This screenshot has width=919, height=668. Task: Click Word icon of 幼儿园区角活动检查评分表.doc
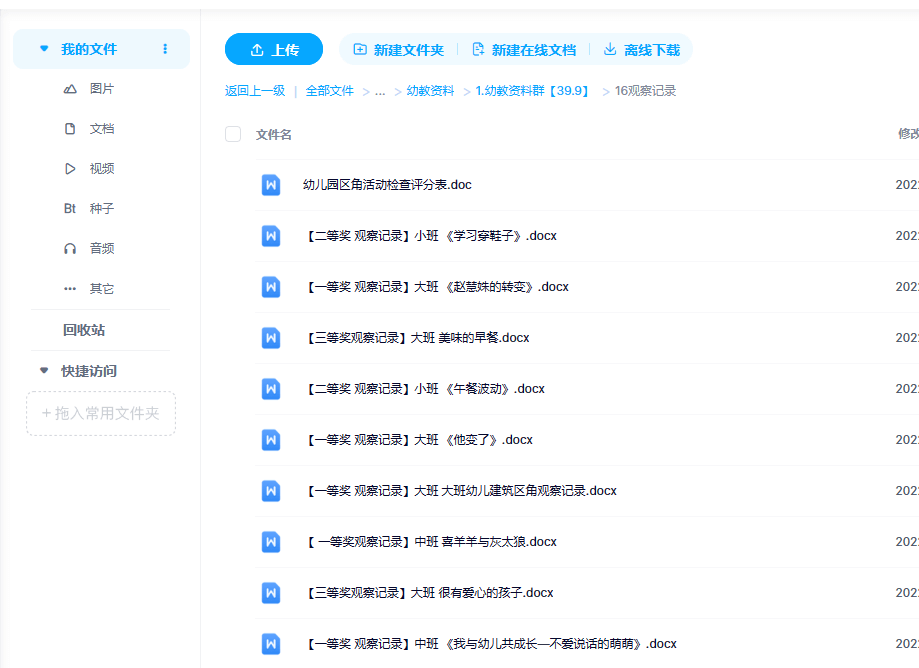point(271,185)
